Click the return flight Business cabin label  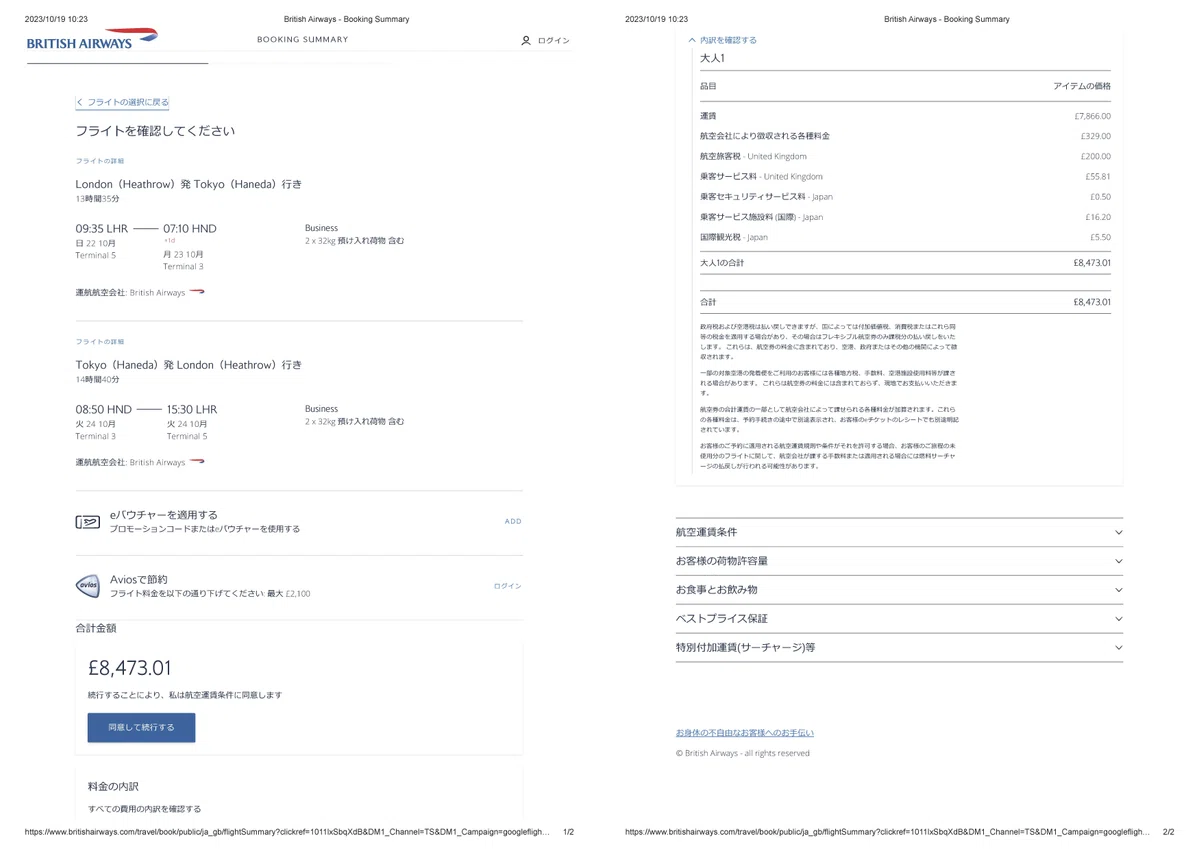pos(321,409)
